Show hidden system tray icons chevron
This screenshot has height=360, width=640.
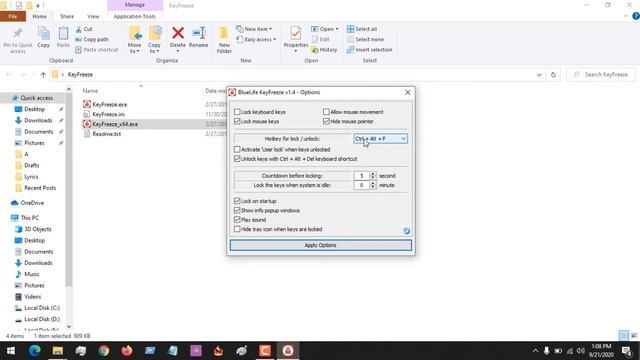(x=535, y=351)
